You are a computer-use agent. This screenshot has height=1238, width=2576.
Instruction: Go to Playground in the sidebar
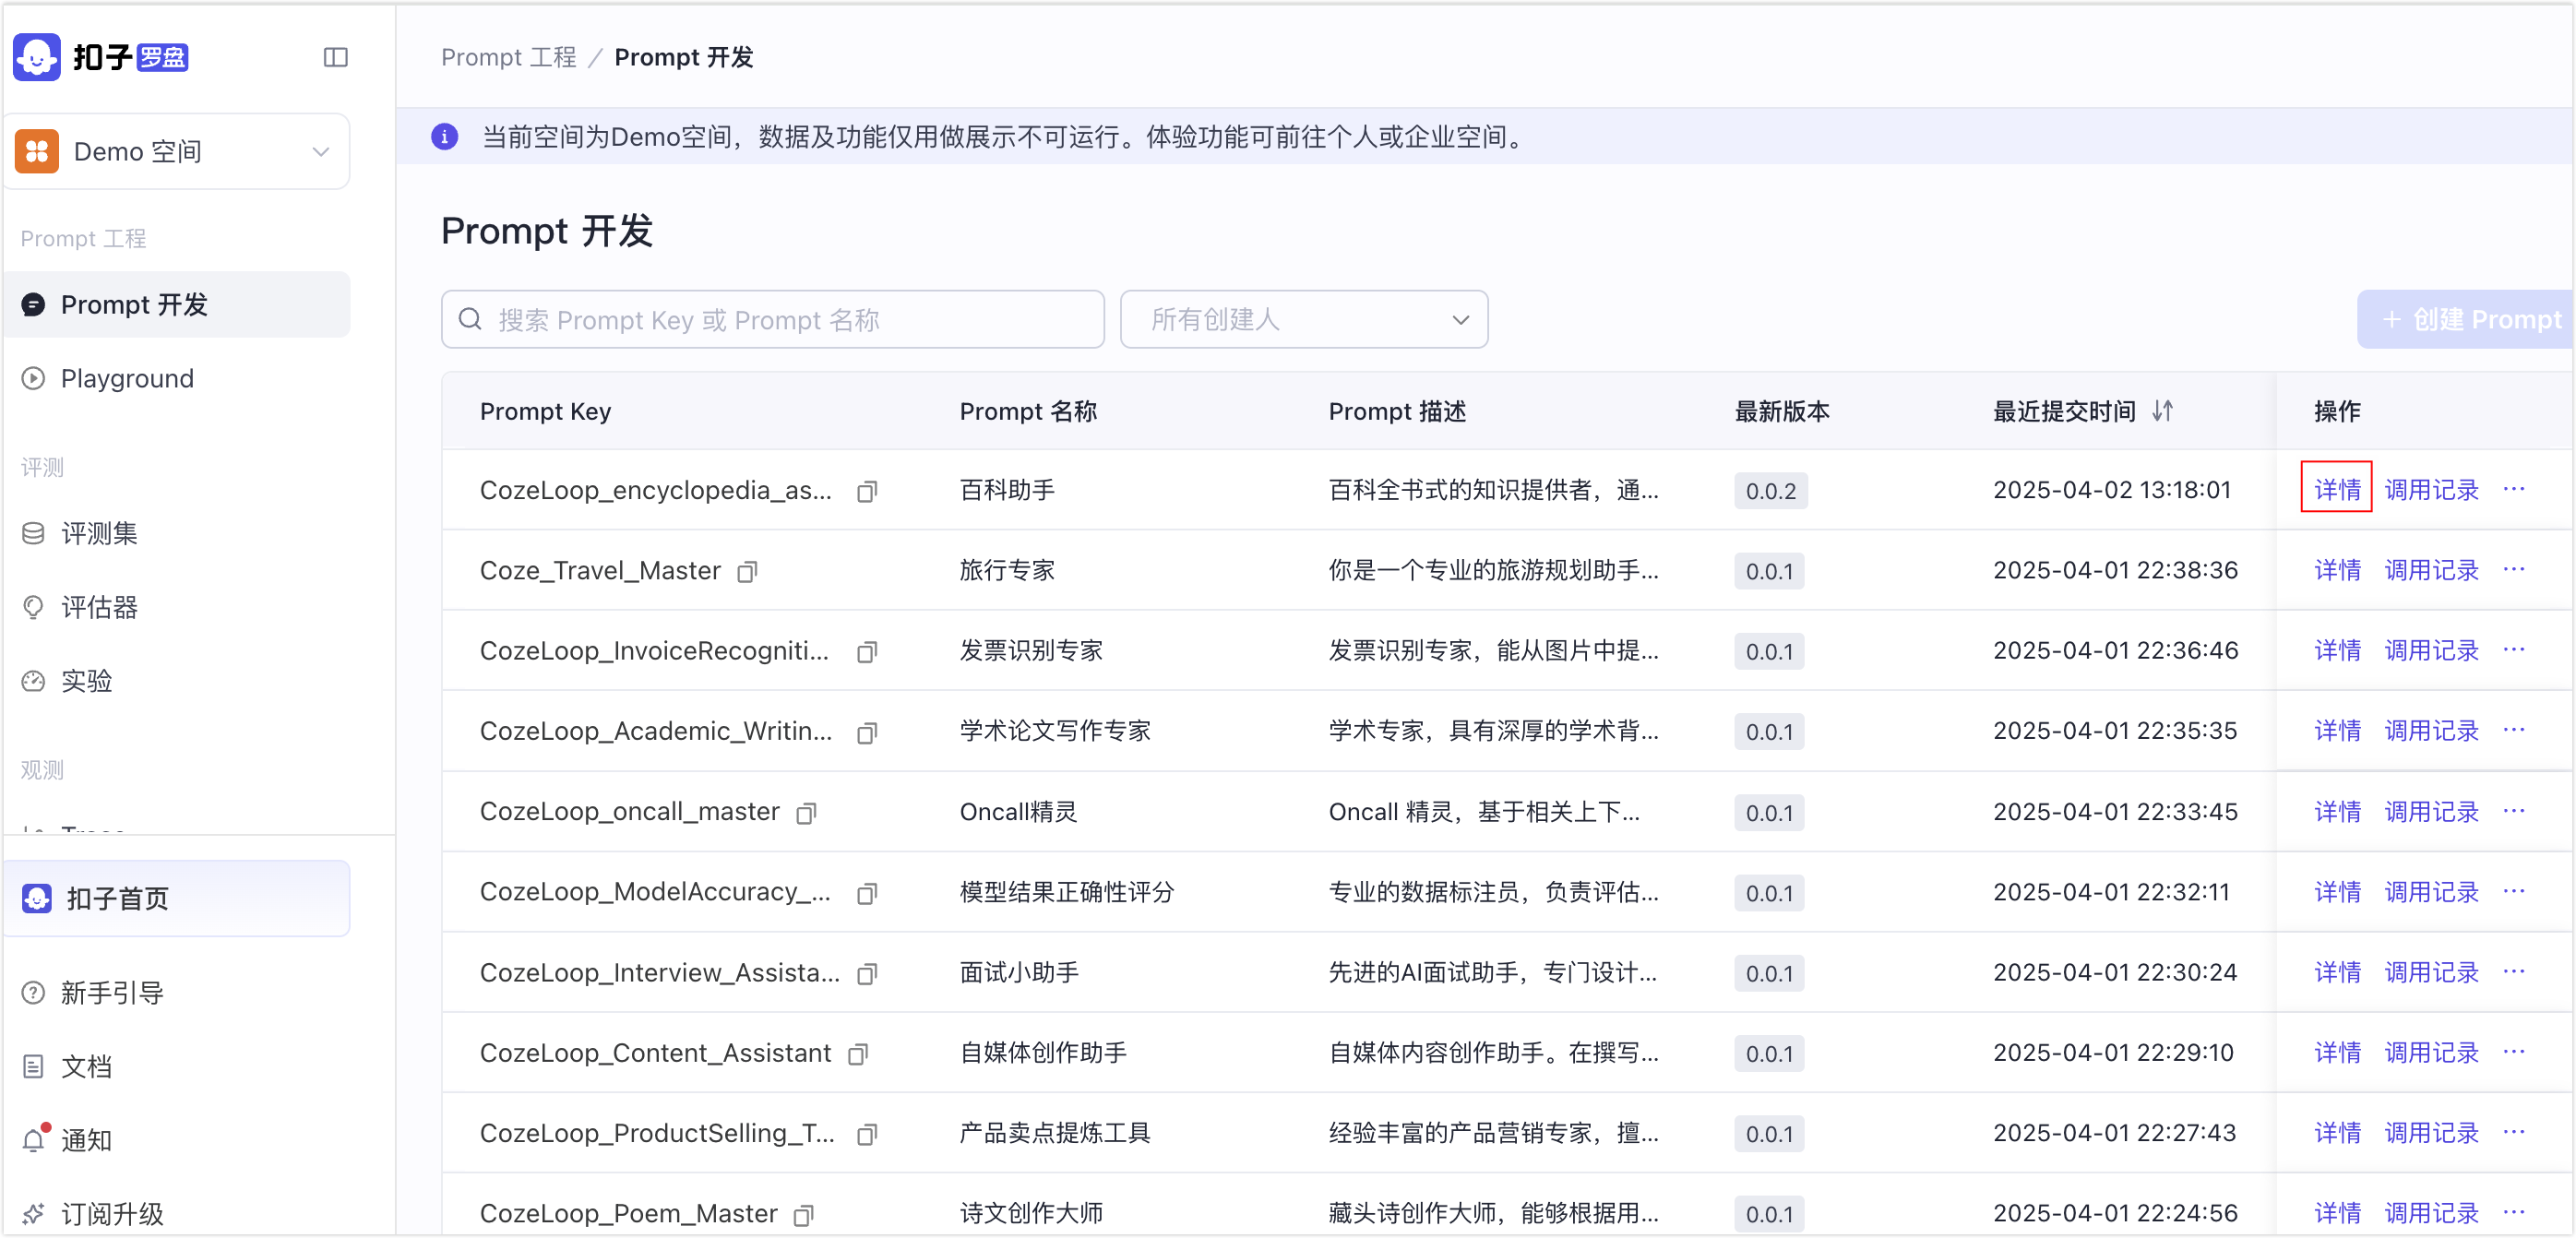(x=177, y=379)
